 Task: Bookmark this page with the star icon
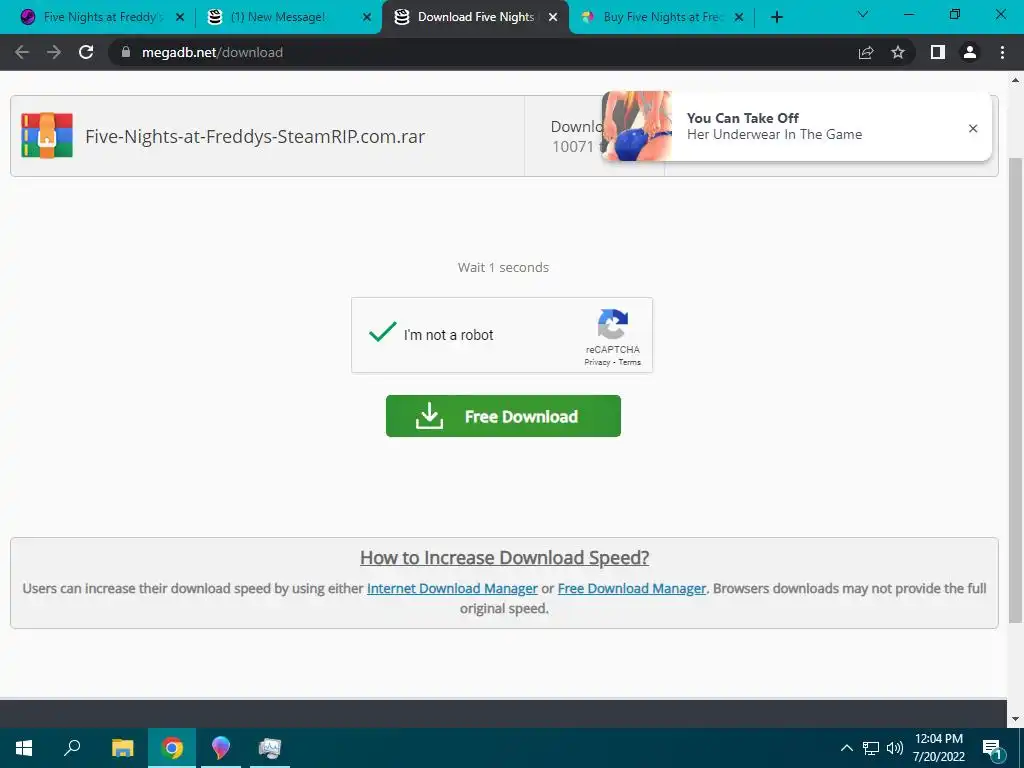(x=898, y=52)
